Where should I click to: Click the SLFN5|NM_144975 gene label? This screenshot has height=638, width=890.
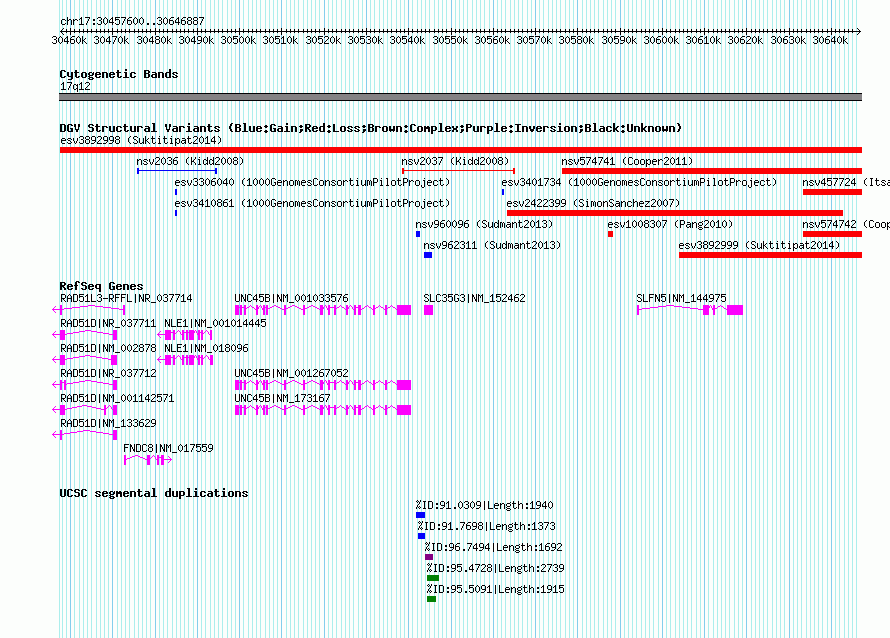[681, 299]
